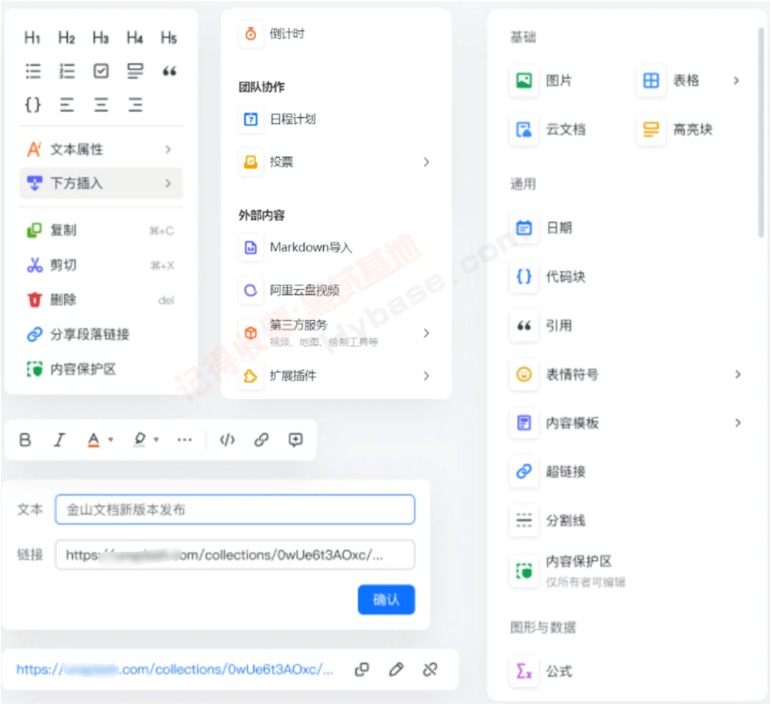The width and height of the screenshot is (771, 705).
Task: Click the 文本 input field
Action: coord(235,509)
